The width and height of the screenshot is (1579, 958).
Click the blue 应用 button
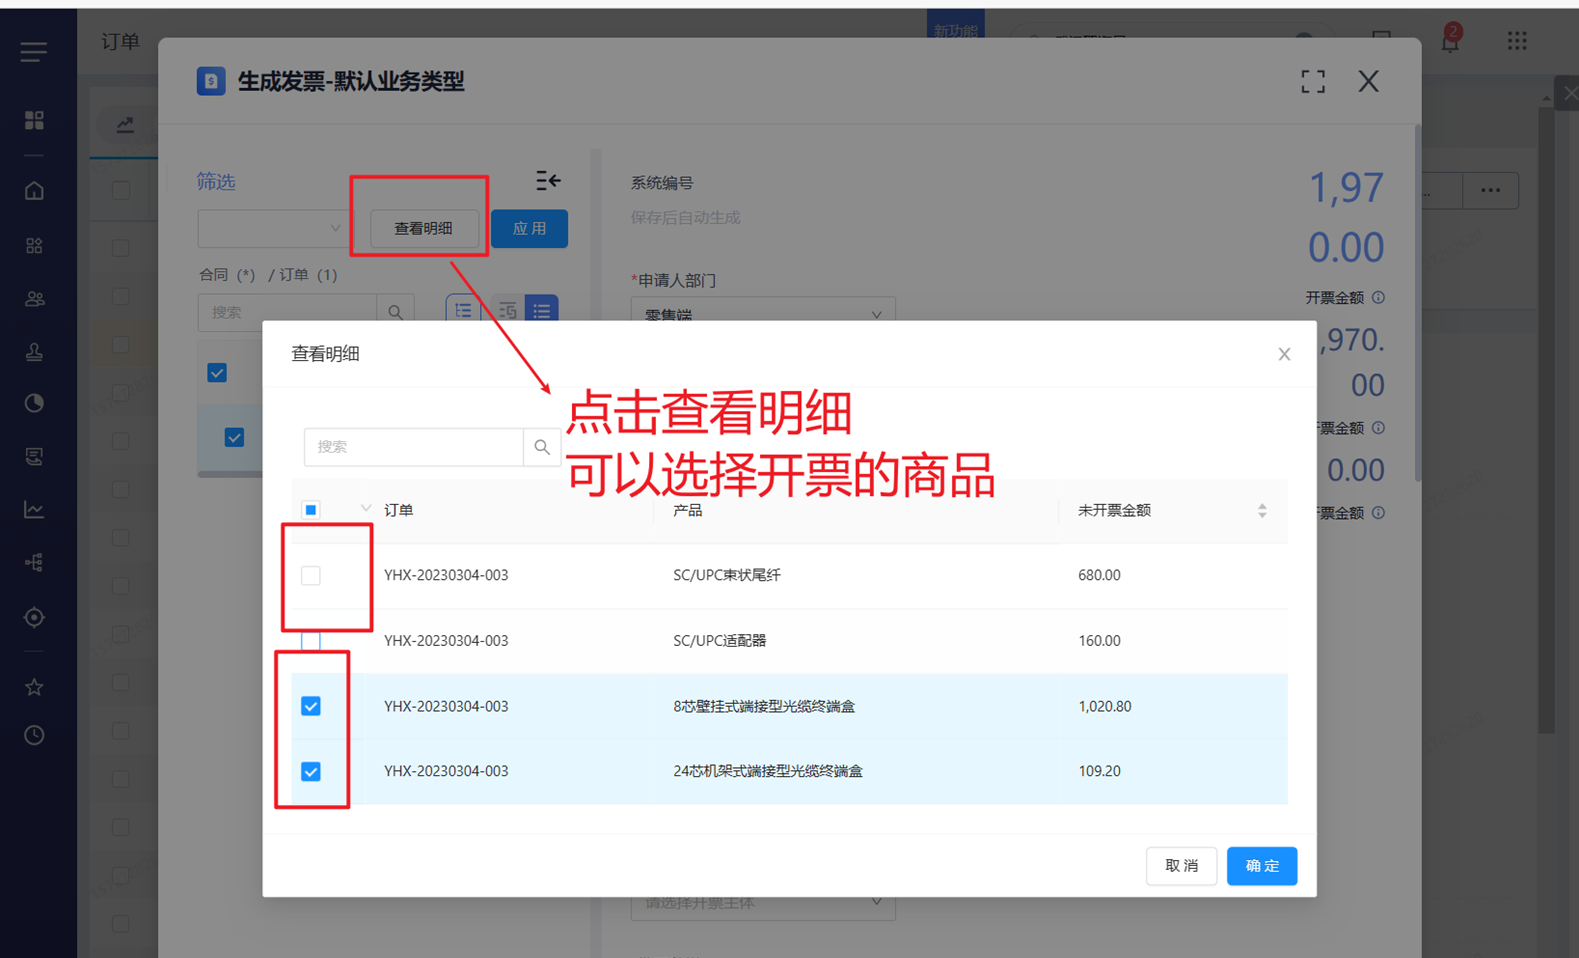coord(529,229)
